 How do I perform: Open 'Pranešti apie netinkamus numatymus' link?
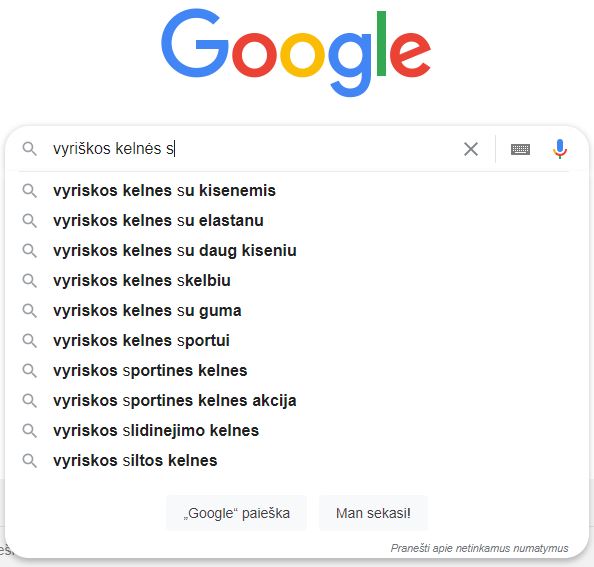pos(479,548)
